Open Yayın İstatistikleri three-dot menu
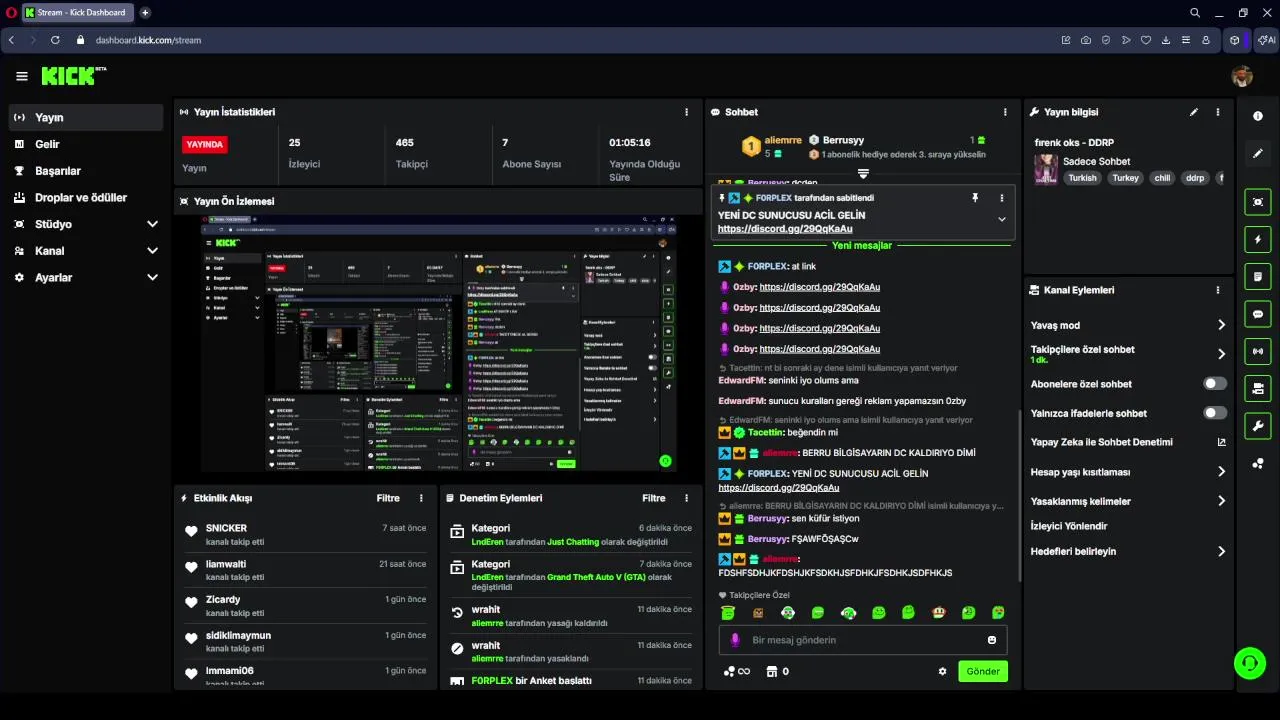This screenshot has width=1280, height=720. pyautogui.click(x=686, y=112)
